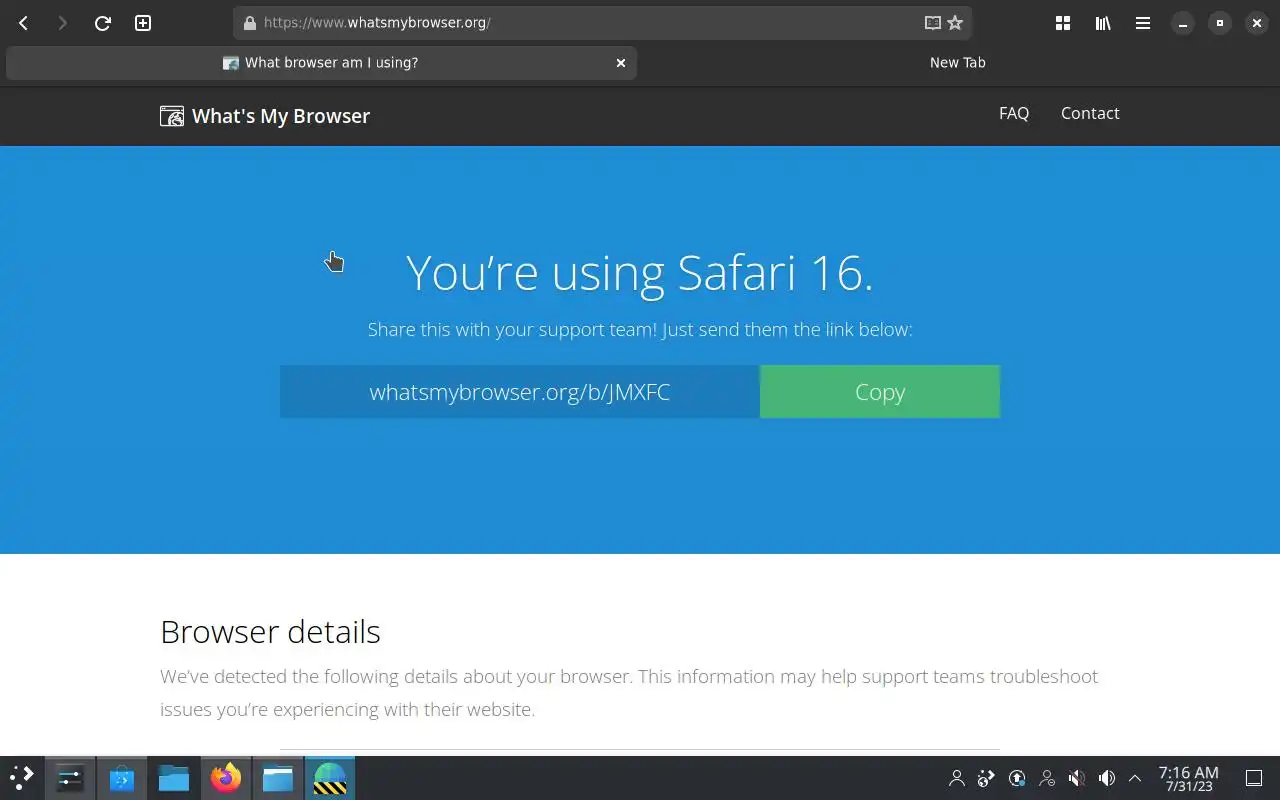This screenshot has width=1280, height=800.
Task: Click the muted speaker tray icon
Action: 1077,778
